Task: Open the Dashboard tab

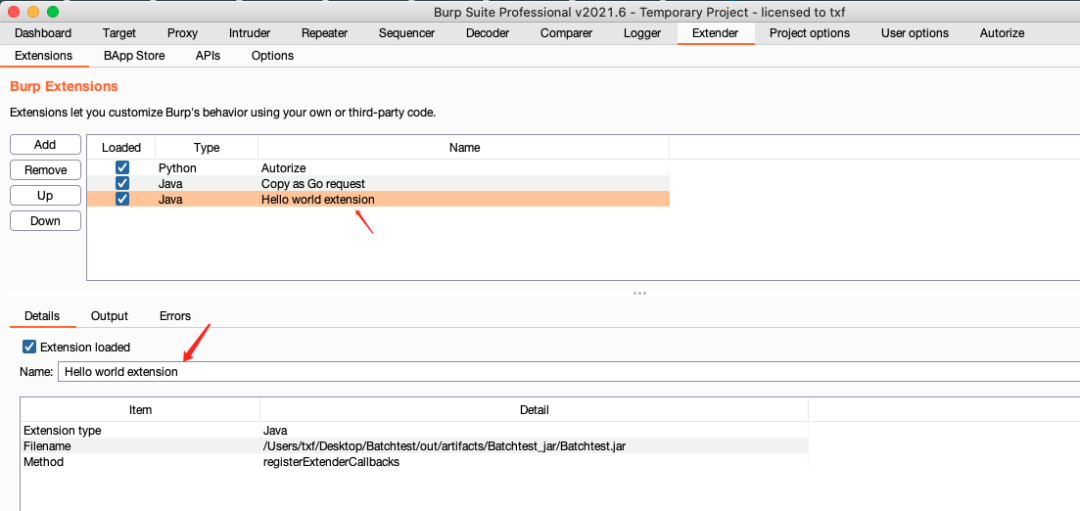Action: pos(43,33)
